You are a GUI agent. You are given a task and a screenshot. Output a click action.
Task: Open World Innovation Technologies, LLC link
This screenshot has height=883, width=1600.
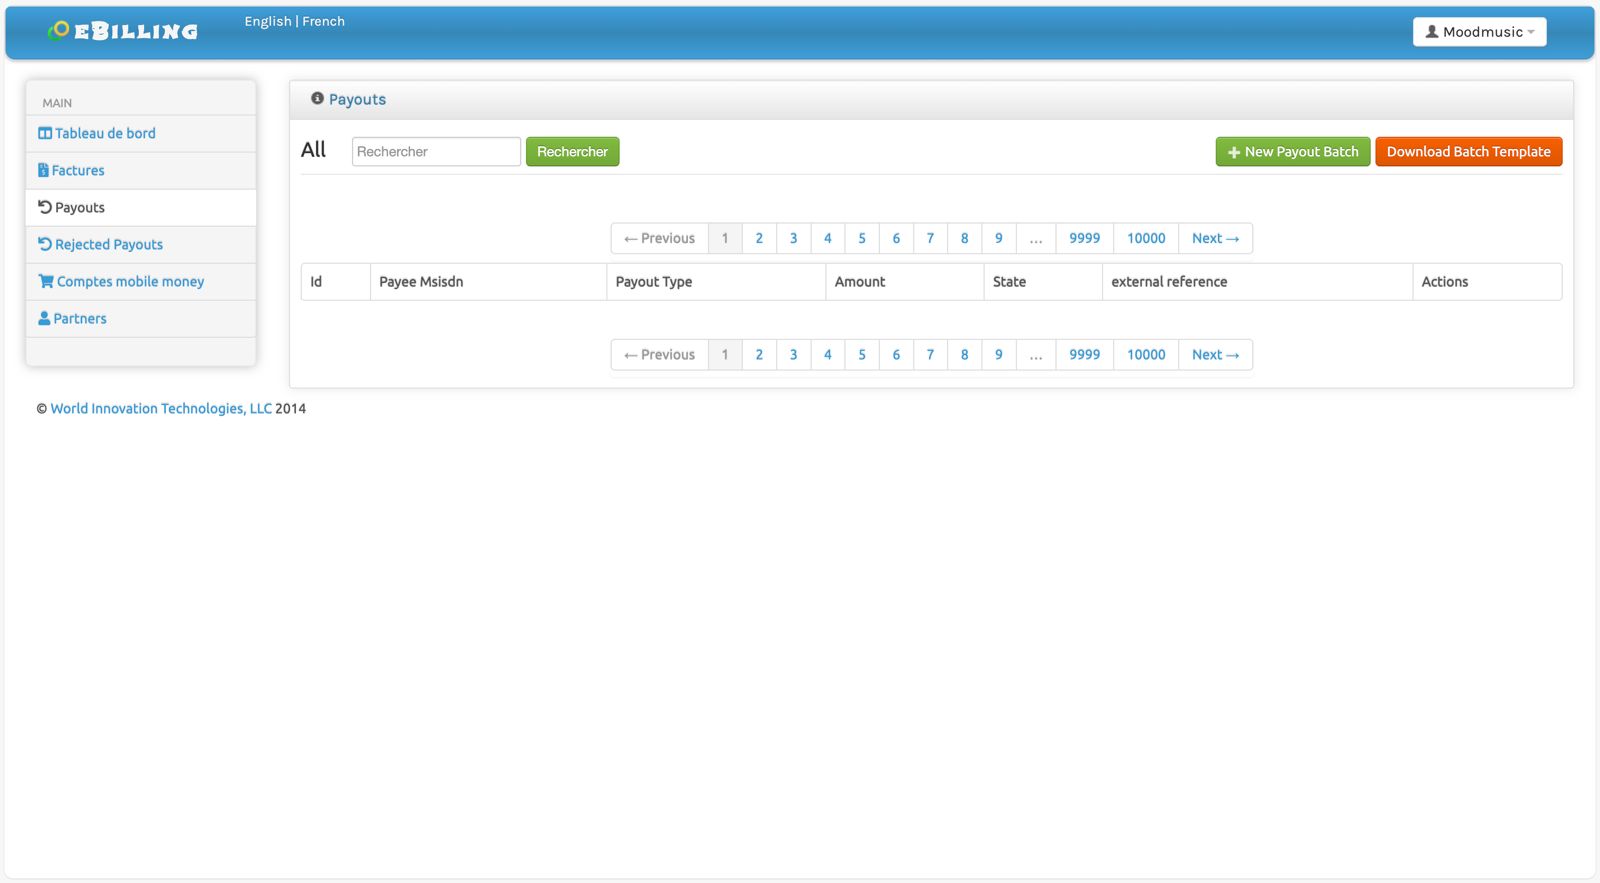pos(161,408)
